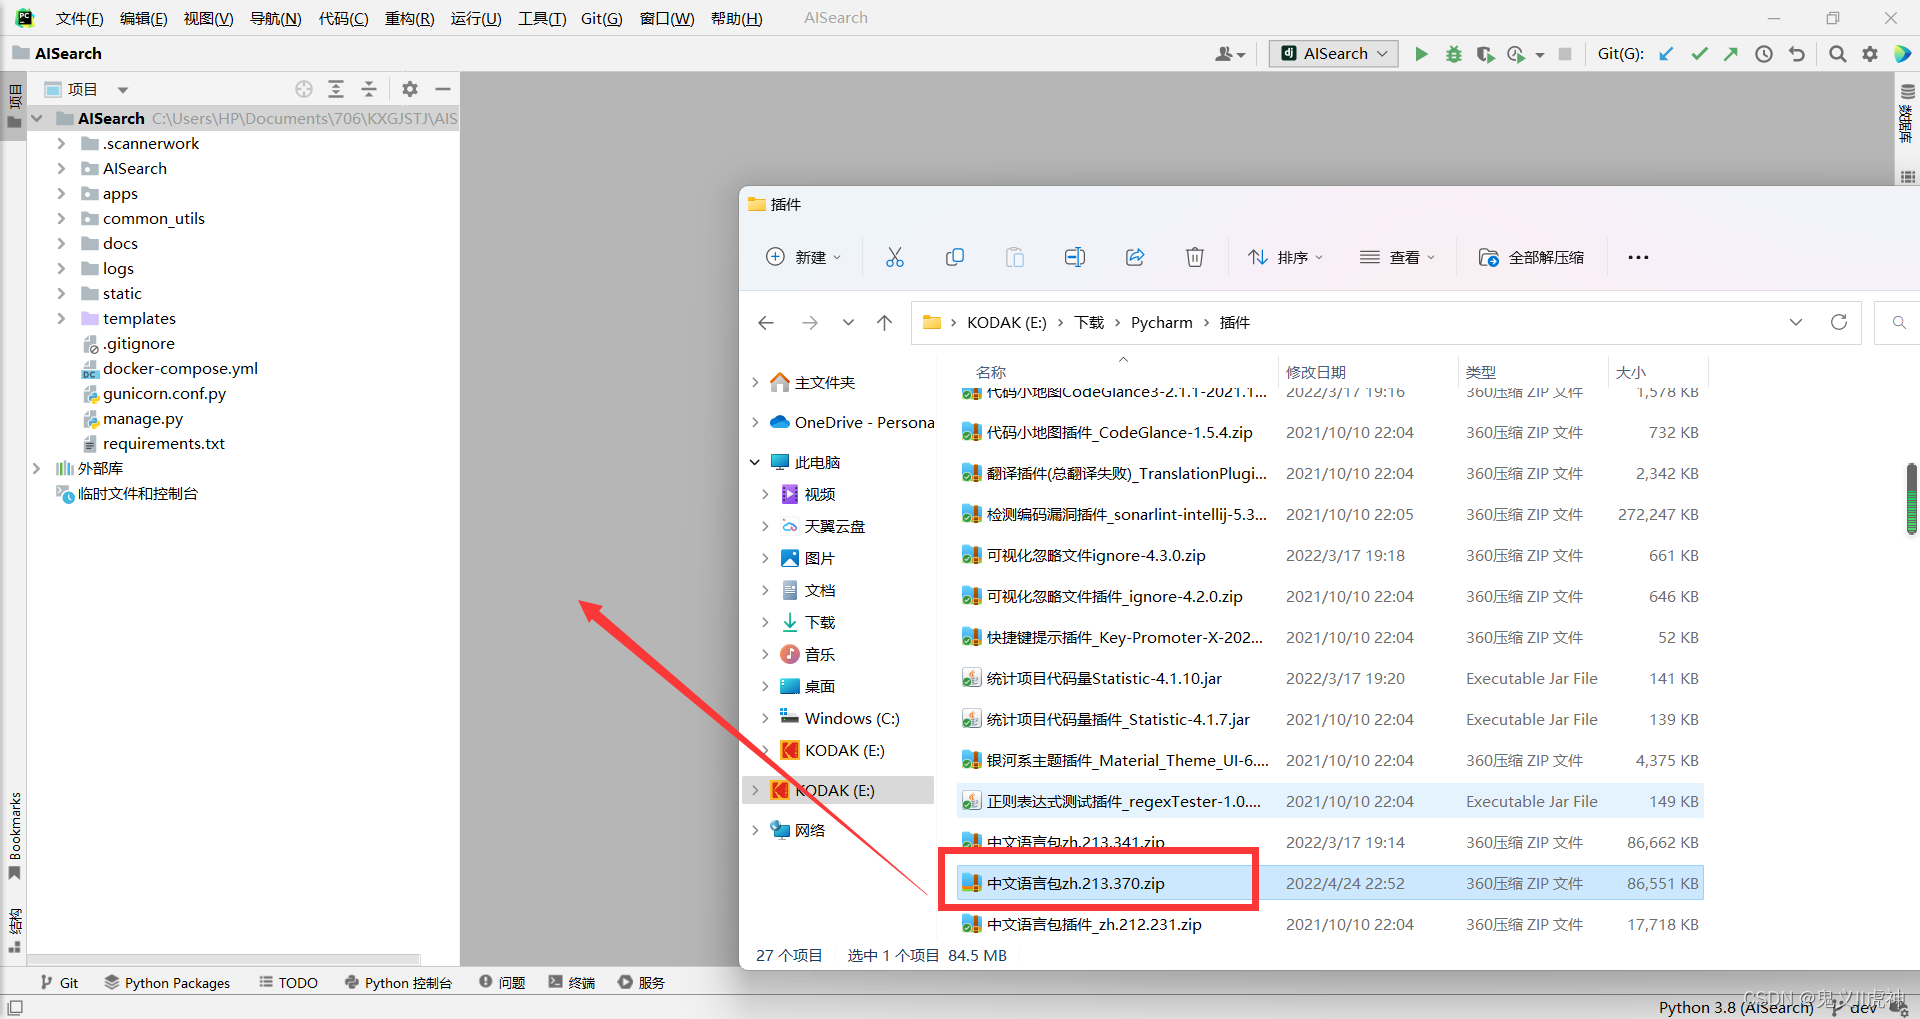Go up one folder in Explorer
The image size is (1920, 1019).
point(884,322)
